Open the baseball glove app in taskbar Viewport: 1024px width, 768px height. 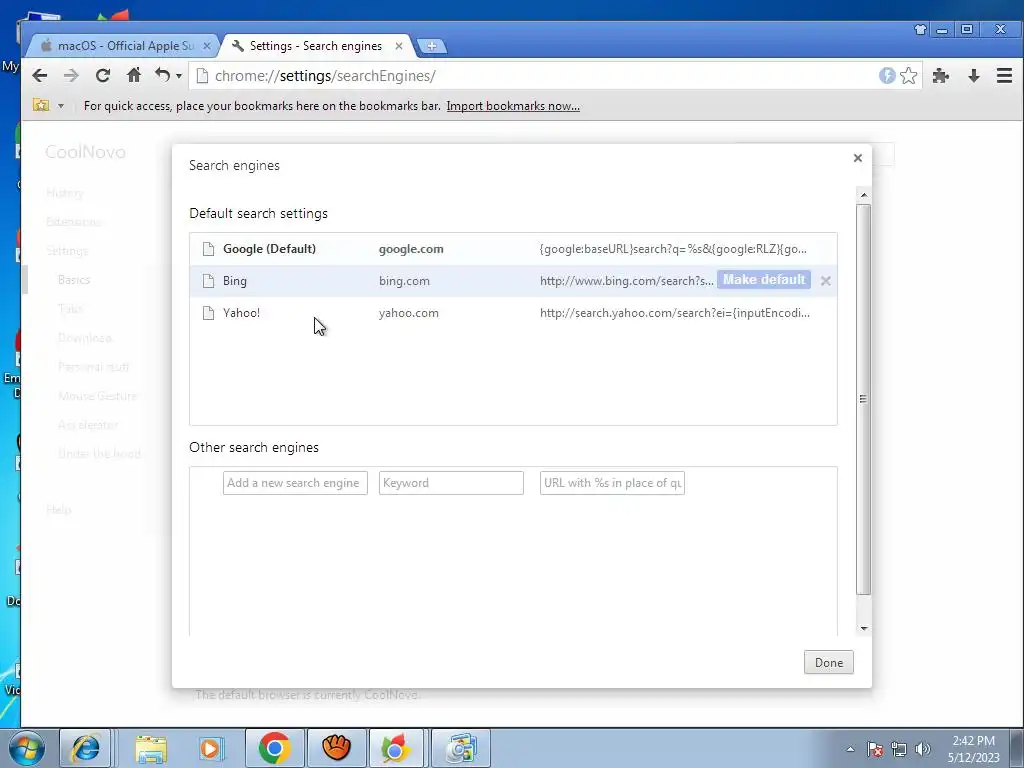[x=336, y=748]
